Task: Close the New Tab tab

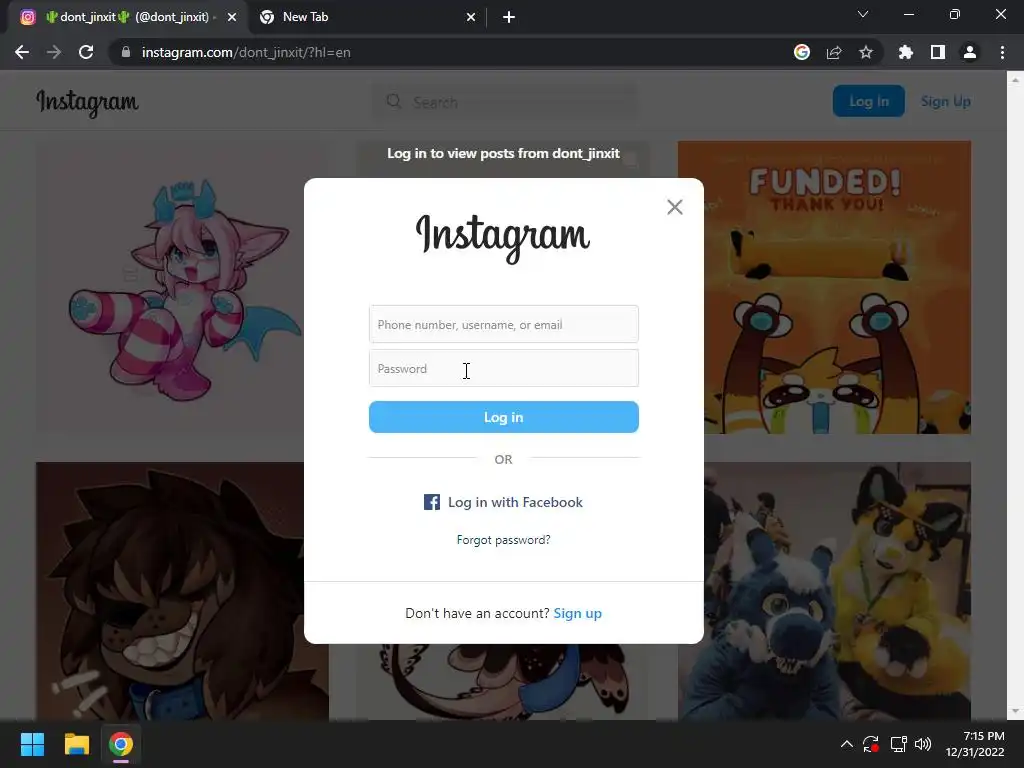Action: click(471, 18)
